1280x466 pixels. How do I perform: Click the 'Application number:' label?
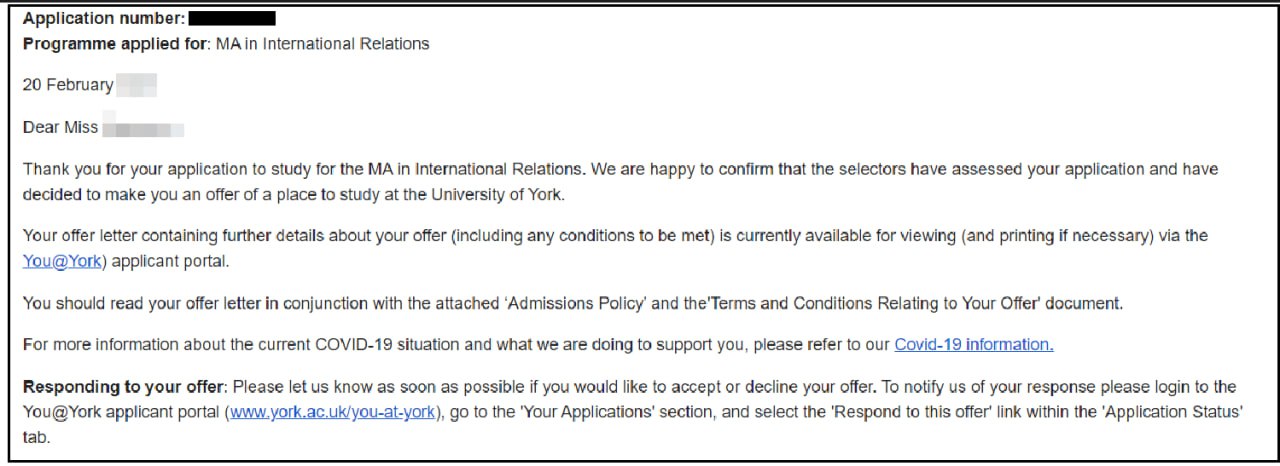(x=103, y=18)
